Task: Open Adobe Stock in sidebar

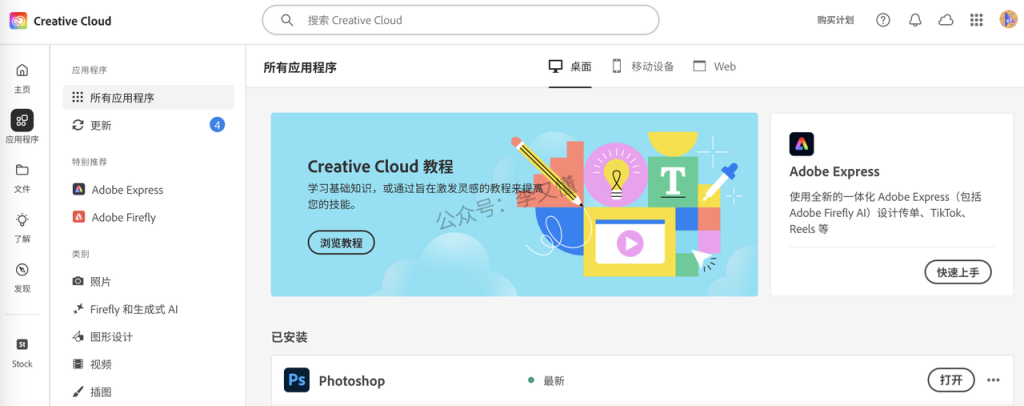Action: click(22, 351)
